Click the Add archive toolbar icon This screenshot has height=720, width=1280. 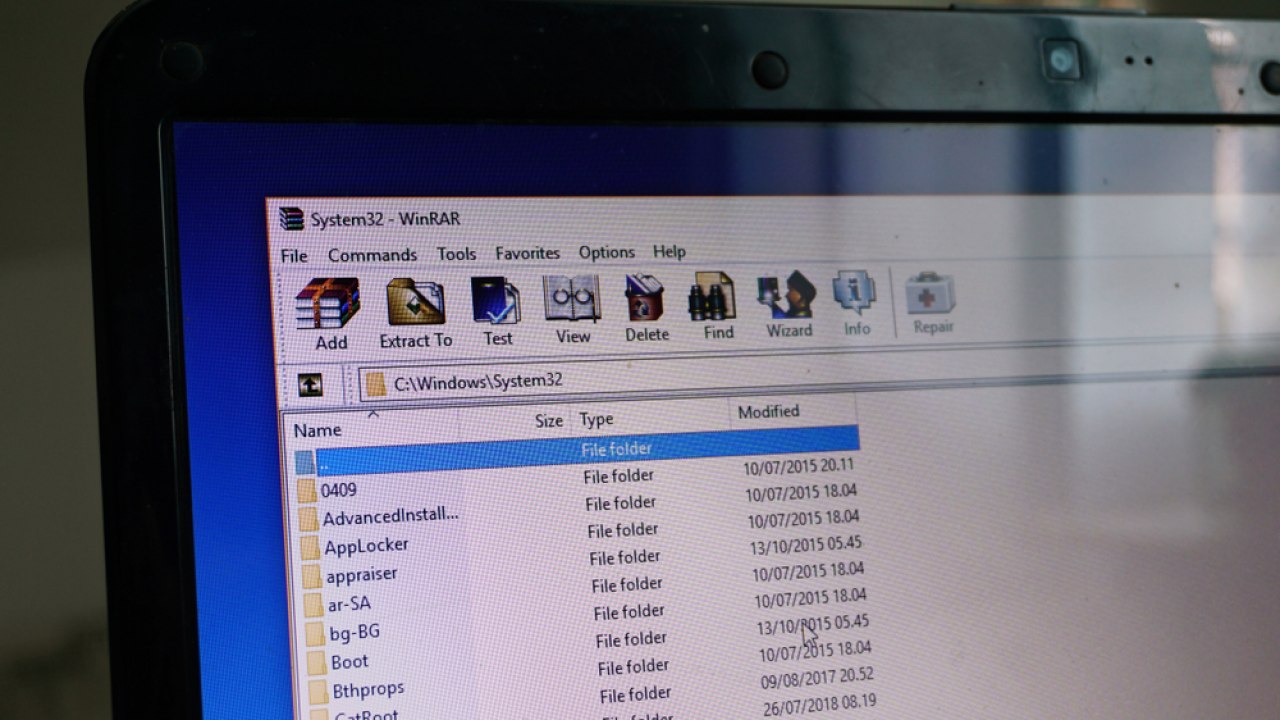pos(328,305)
